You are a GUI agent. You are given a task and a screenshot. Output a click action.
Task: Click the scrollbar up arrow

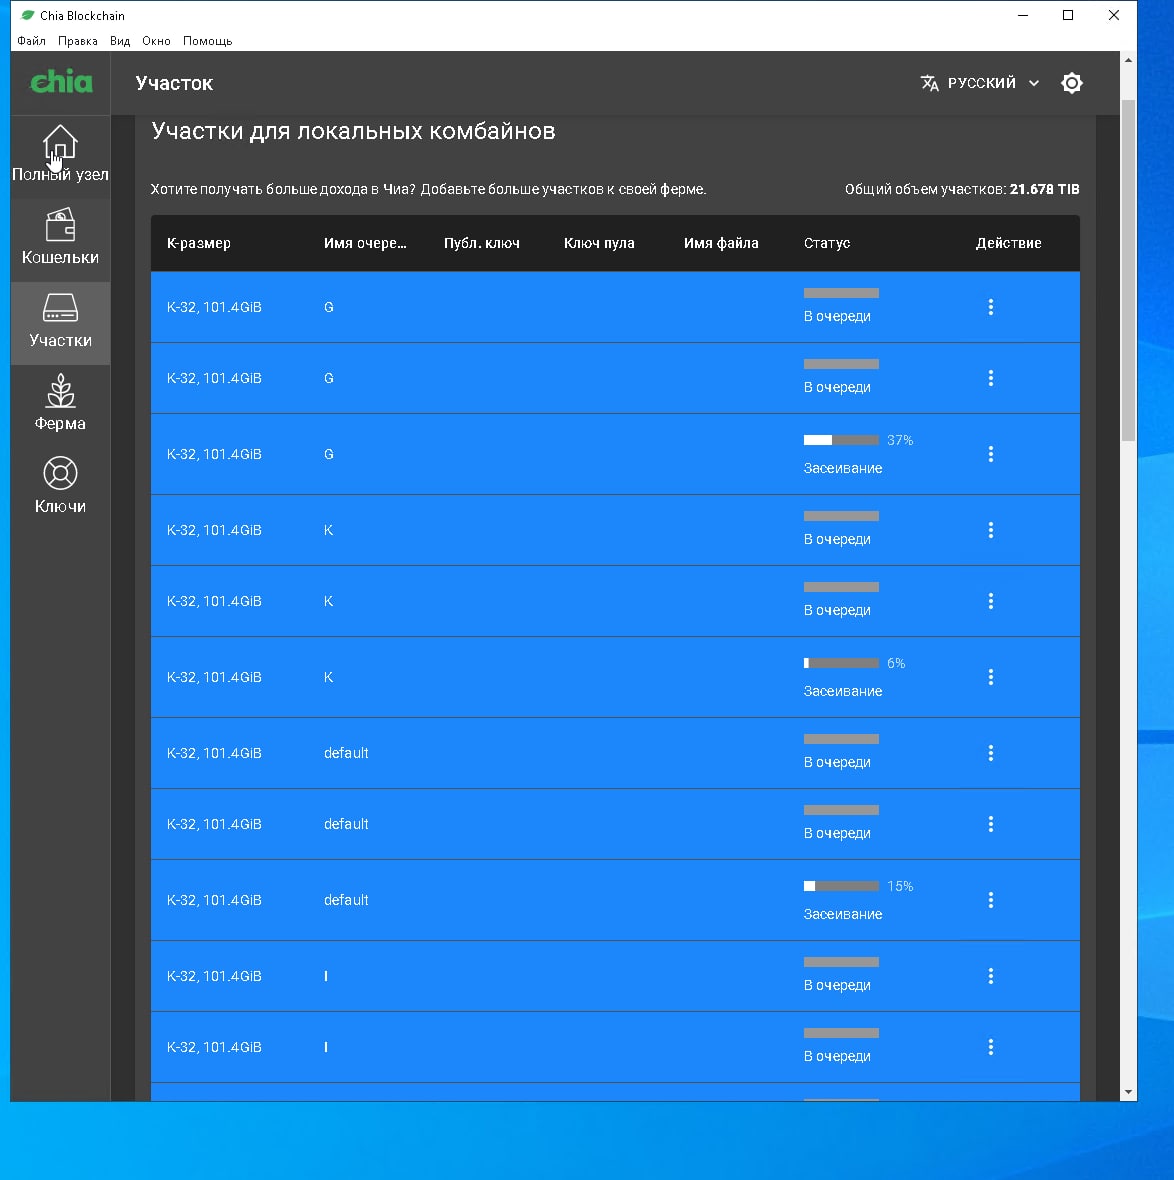[x=1127, y=59]
